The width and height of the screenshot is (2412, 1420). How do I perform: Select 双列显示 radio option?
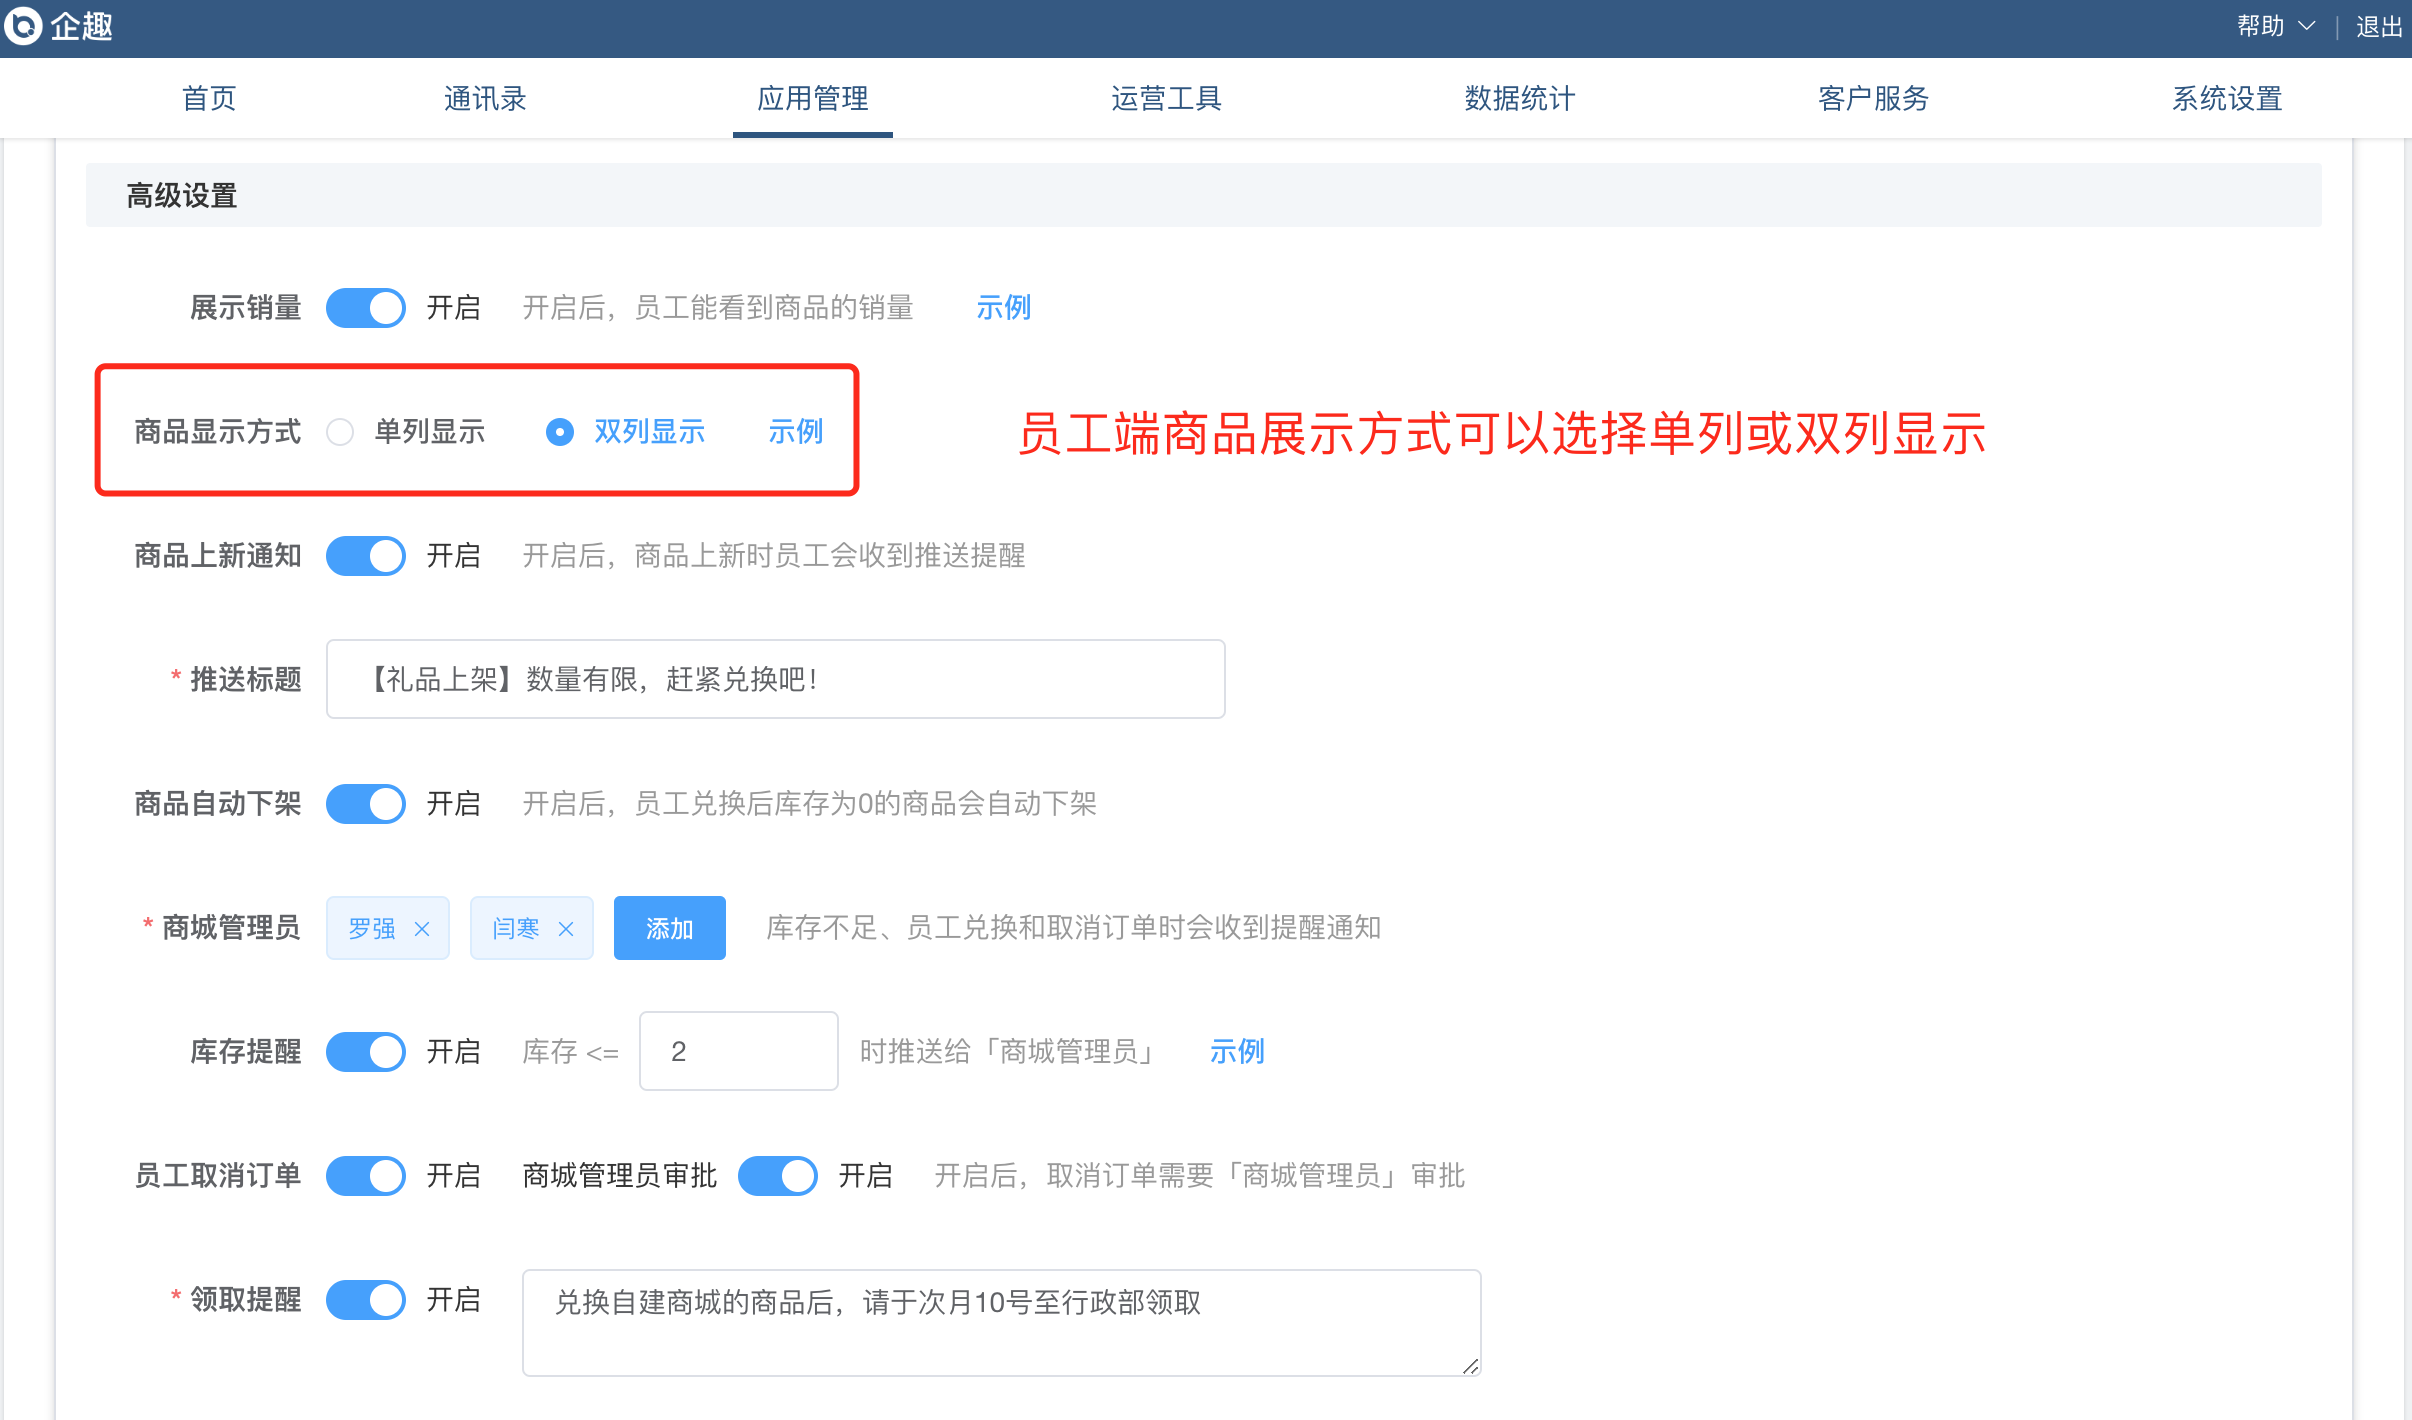pyautogui.click(x=560, y=432)
